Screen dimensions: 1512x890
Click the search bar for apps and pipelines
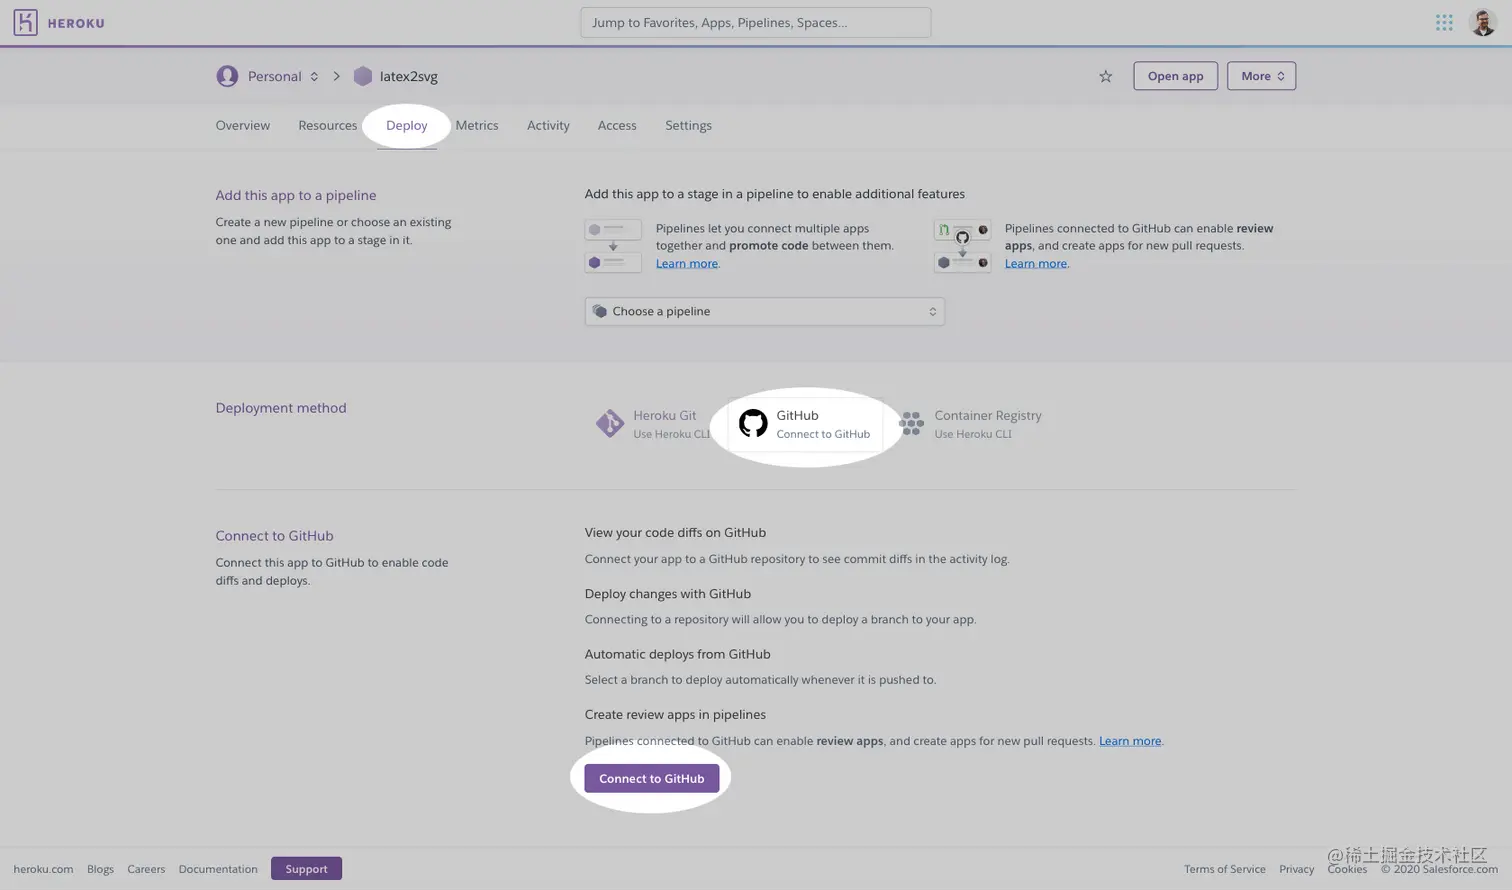756,22
